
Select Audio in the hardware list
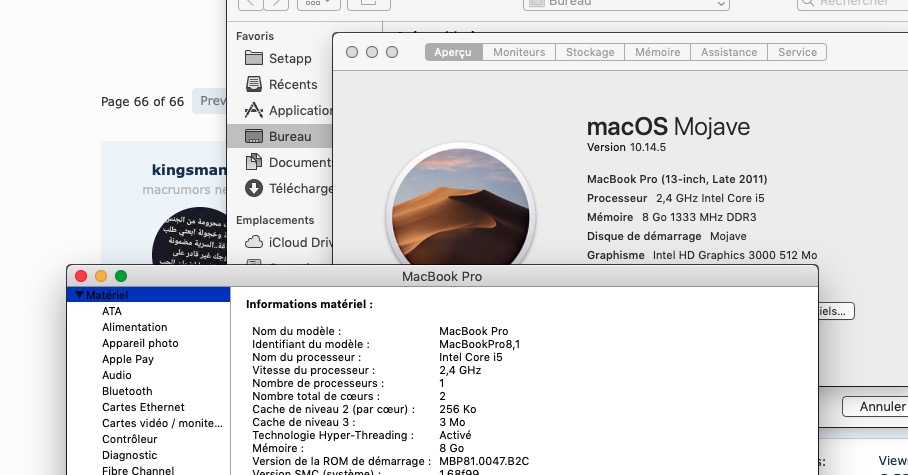tap(116, 375)
